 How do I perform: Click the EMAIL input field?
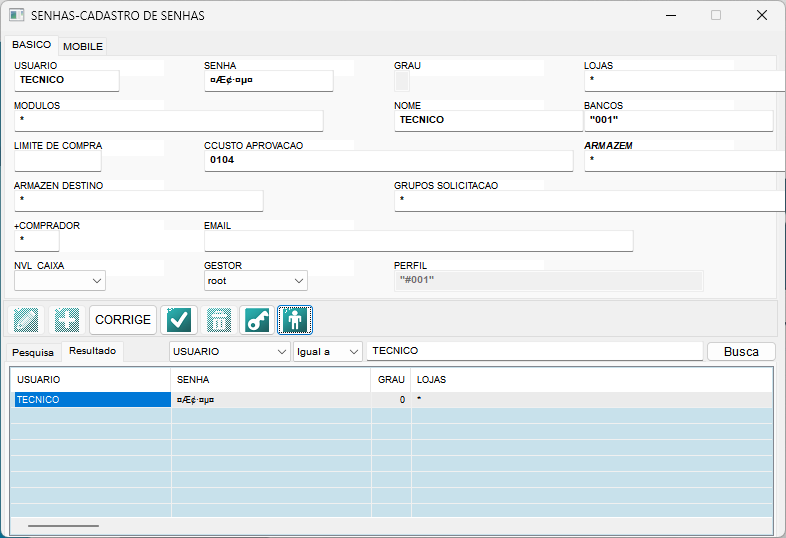pos(418,241)
